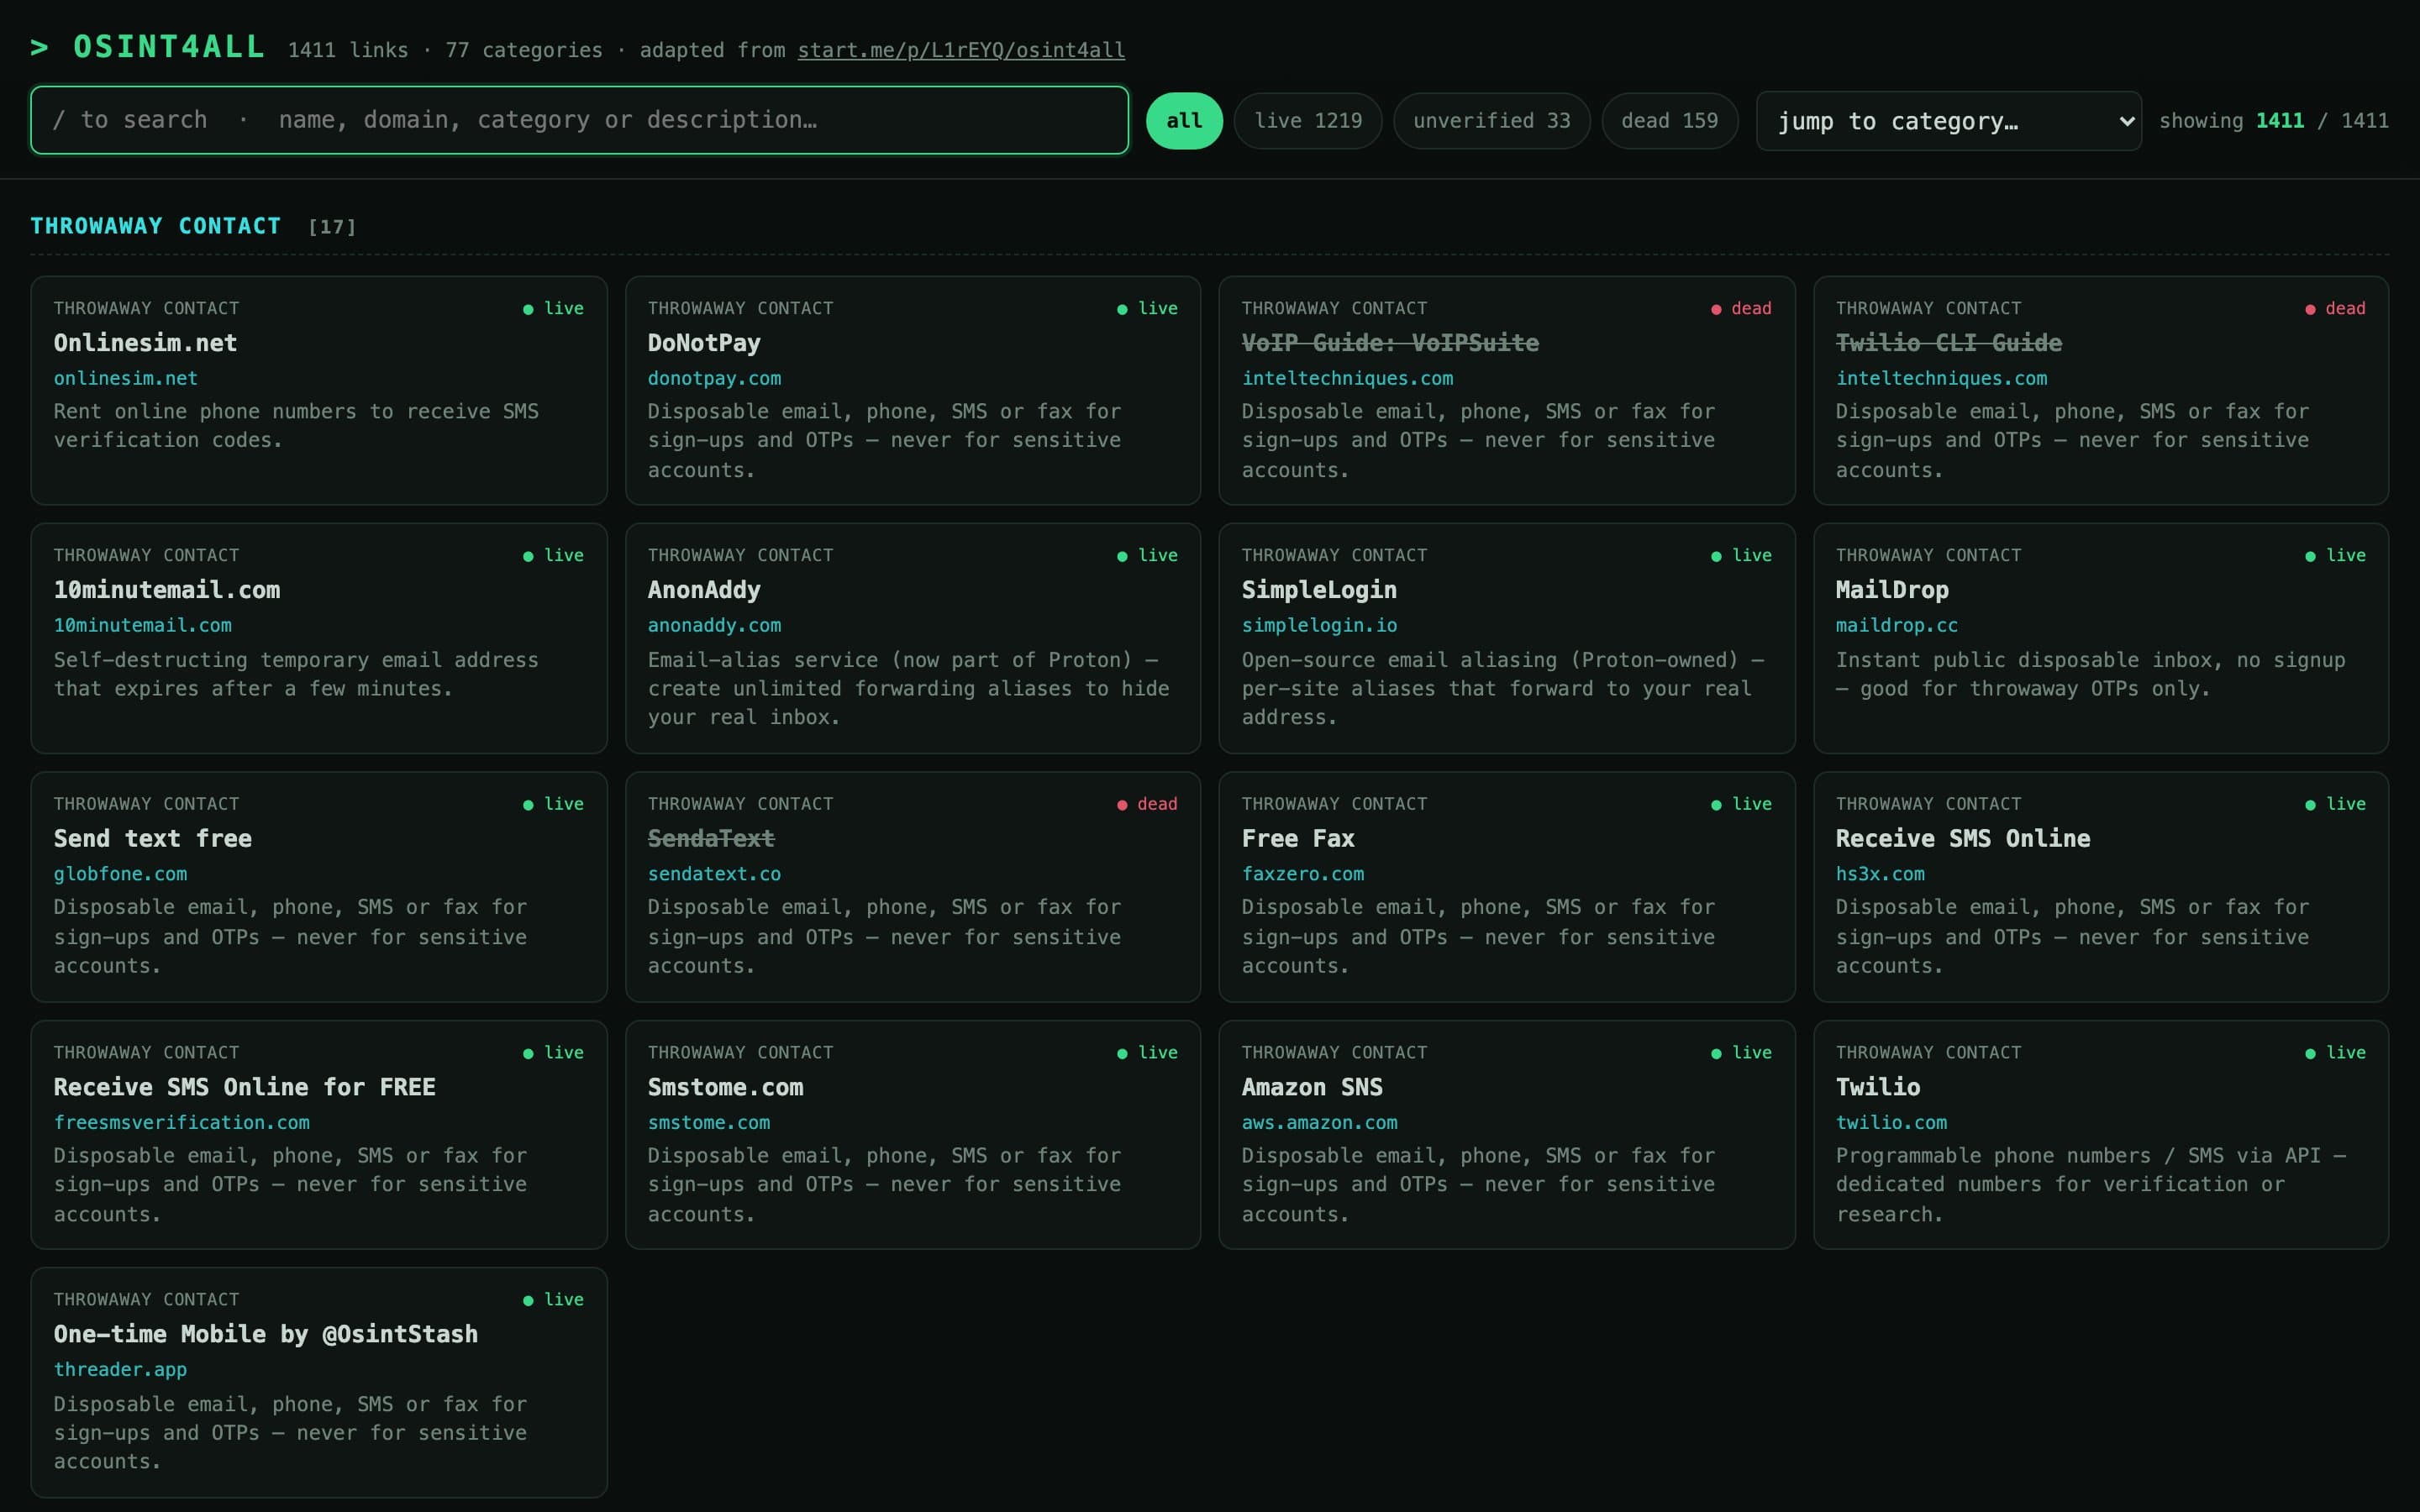Click the AnonAddy description about Email-alias service
The image size is (2420, 1512).
pyautogui.click(x=908, y=688)
